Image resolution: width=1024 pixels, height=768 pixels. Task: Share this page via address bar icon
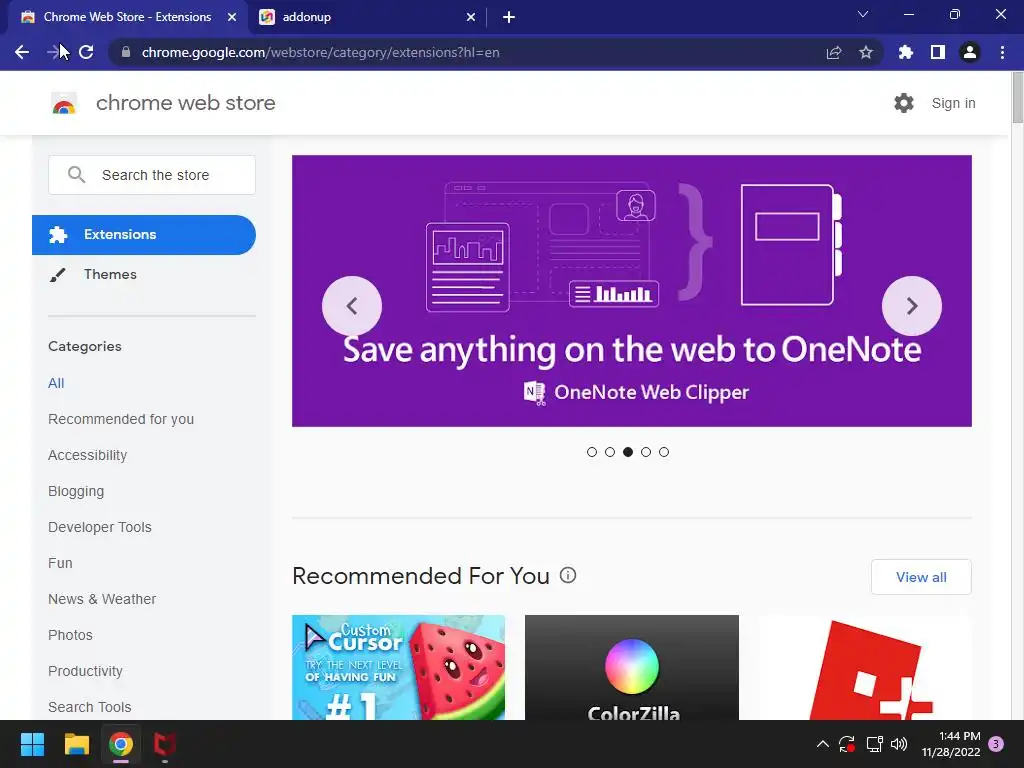(x=834, y=52)
